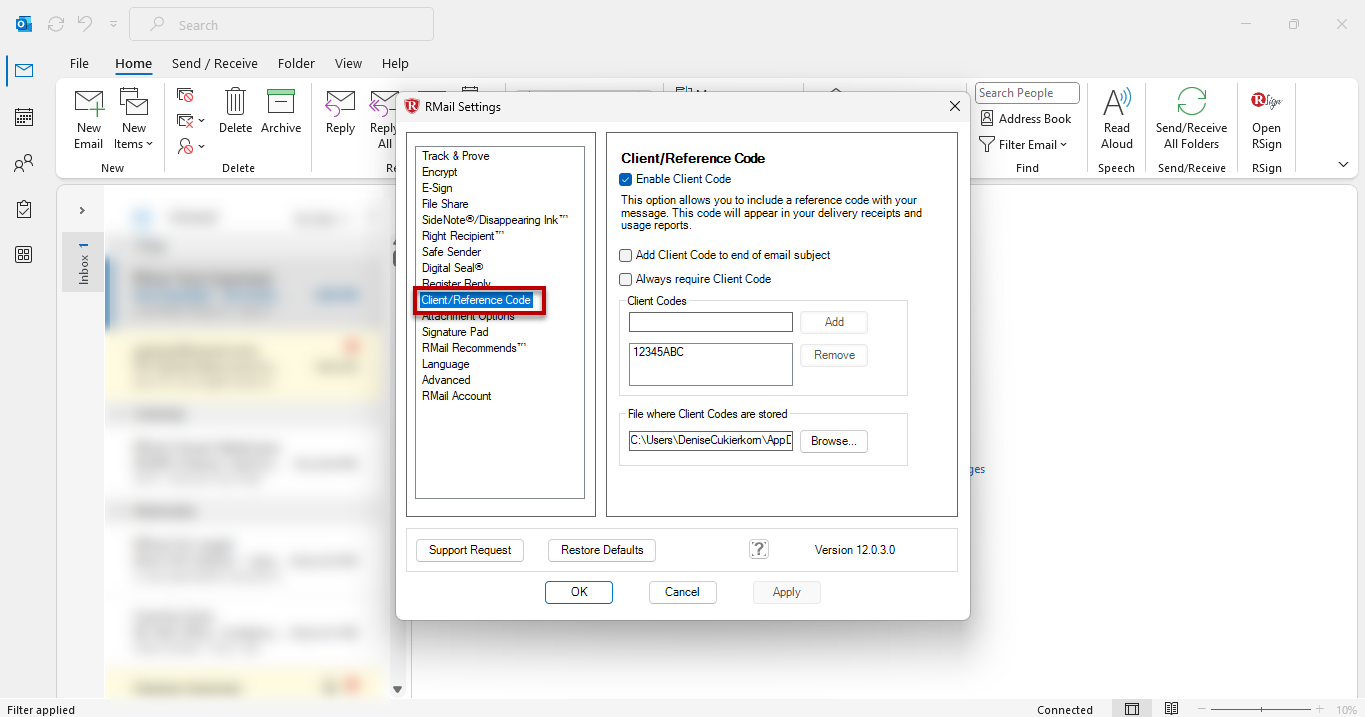Open the Calendar view in left rail
This screenshot has height=717, width=1365.
click(x=23, y=117)
